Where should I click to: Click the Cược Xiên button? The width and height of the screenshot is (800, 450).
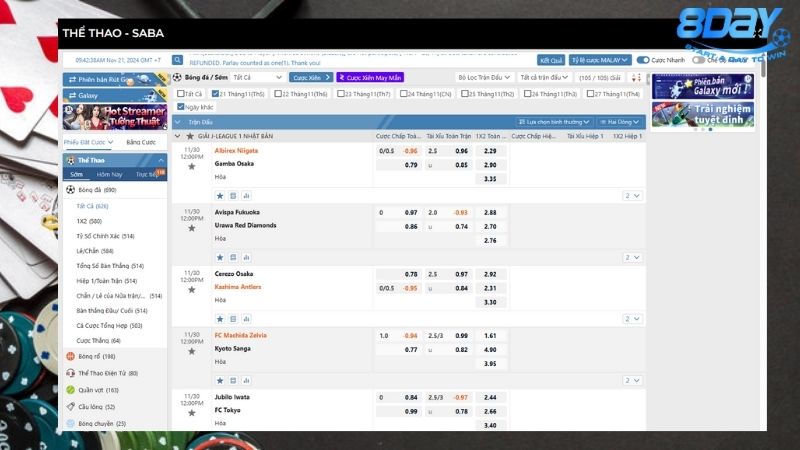pyautogui.click(x=311, y=78)
